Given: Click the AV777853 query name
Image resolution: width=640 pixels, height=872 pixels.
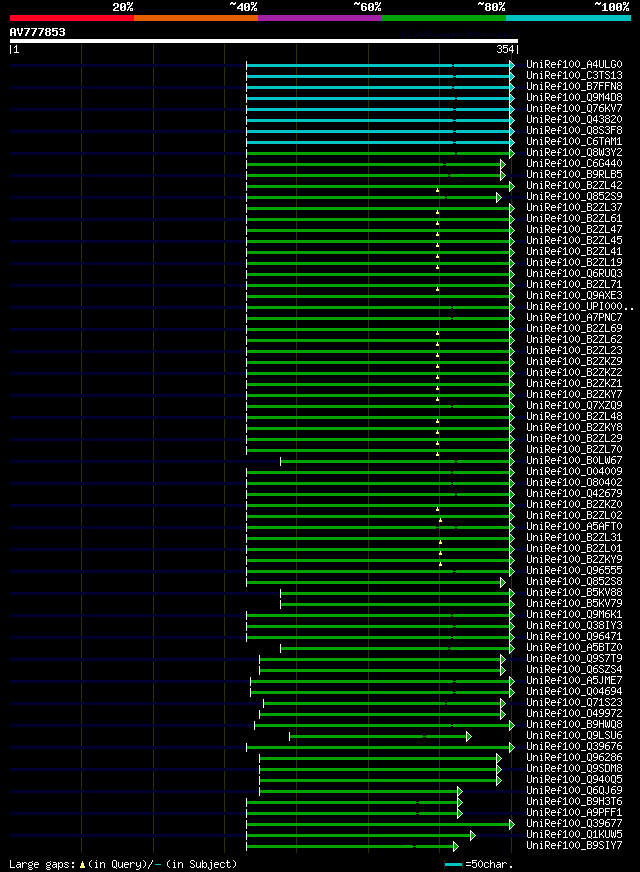Looking at the screenshot, I should pyautogui.click(x=37, y=32).
